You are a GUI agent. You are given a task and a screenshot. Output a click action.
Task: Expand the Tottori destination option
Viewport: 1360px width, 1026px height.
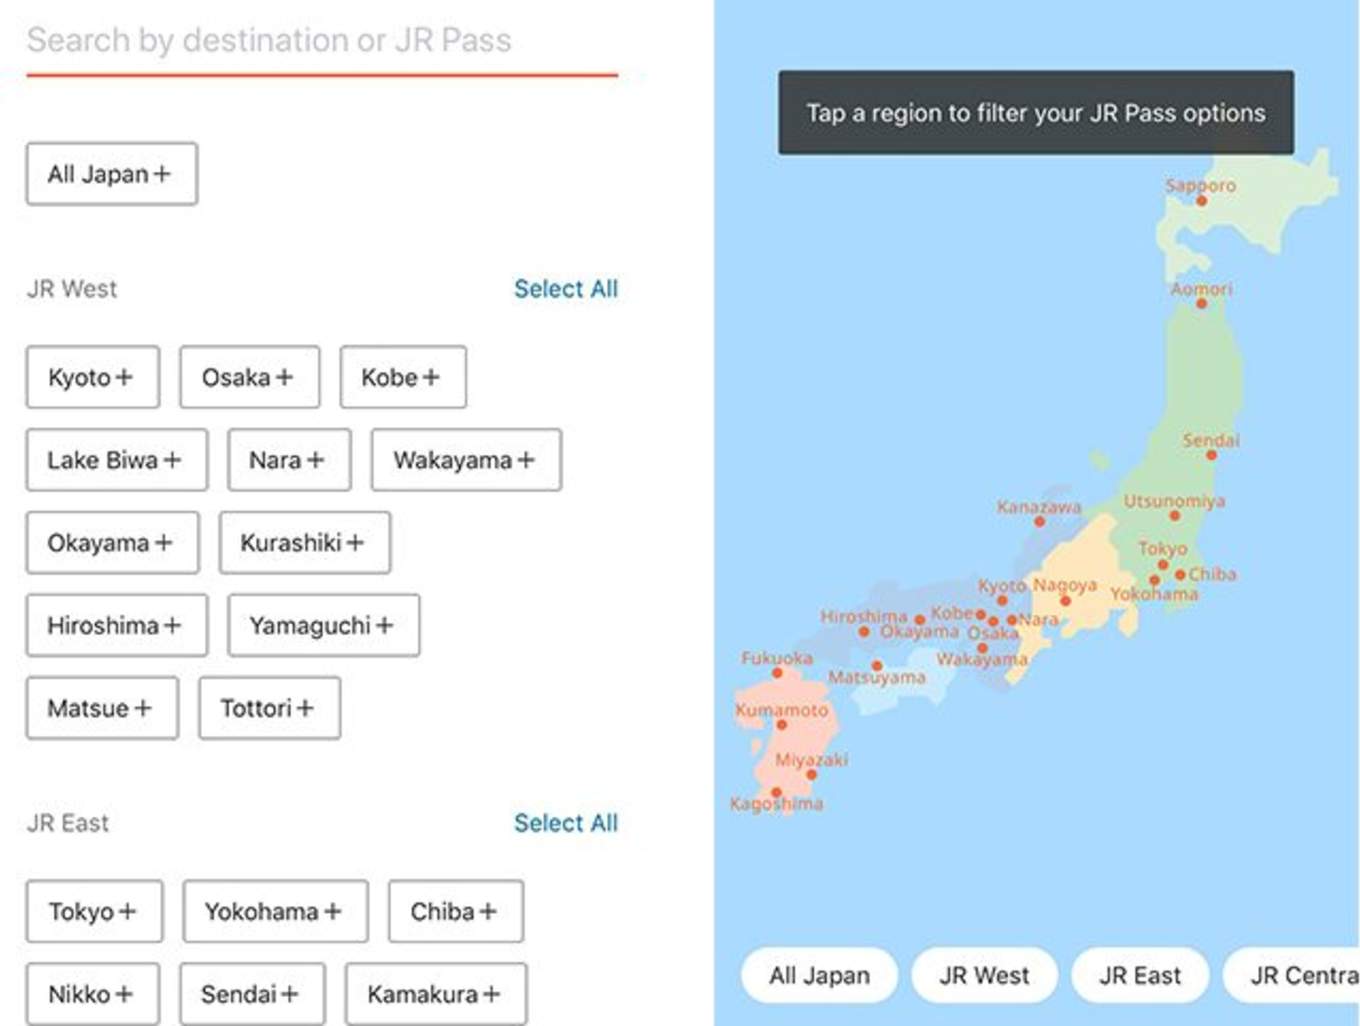coord(268,708)
